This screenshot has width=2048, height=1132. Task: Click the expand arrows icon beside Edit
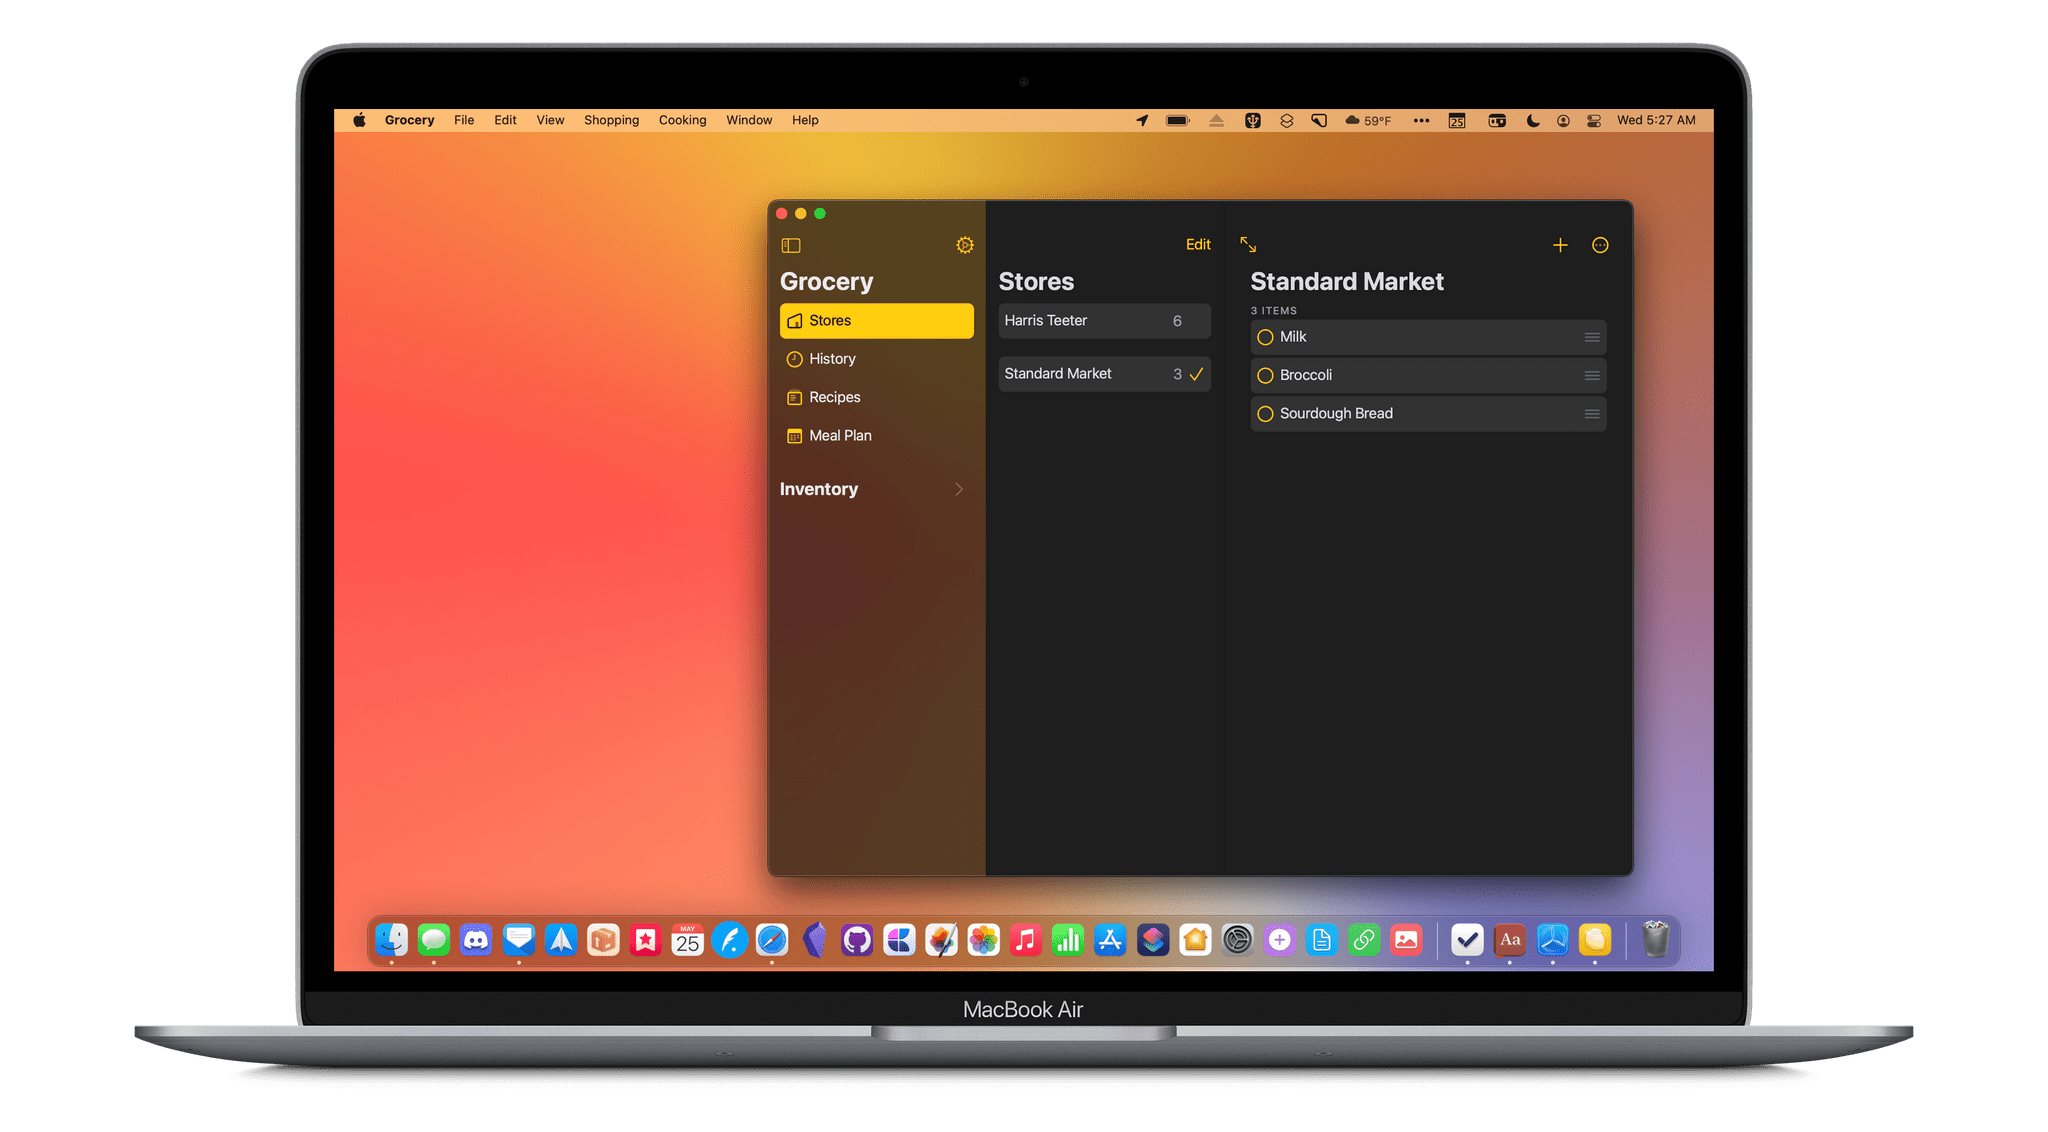pos(1248,244)
